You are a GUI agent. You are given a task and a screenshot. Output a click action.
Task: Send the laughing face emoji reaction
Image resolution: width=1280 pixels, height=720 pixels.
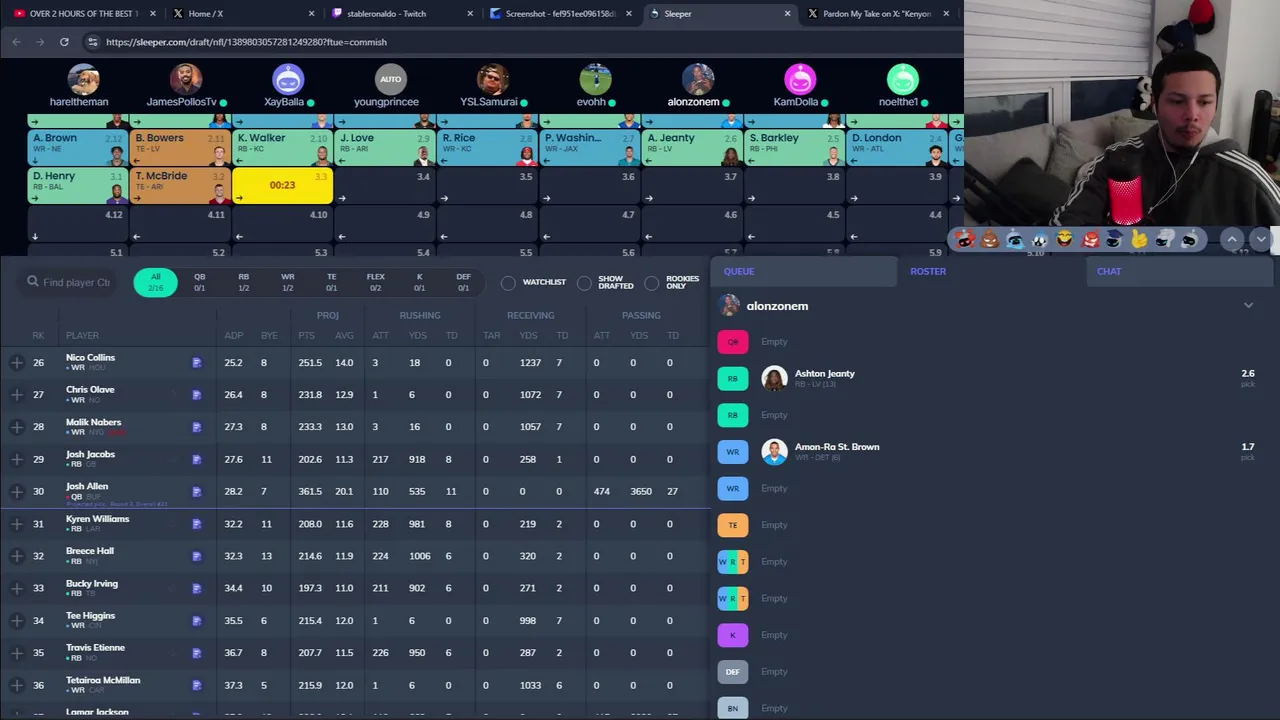tap(1065, 240)
